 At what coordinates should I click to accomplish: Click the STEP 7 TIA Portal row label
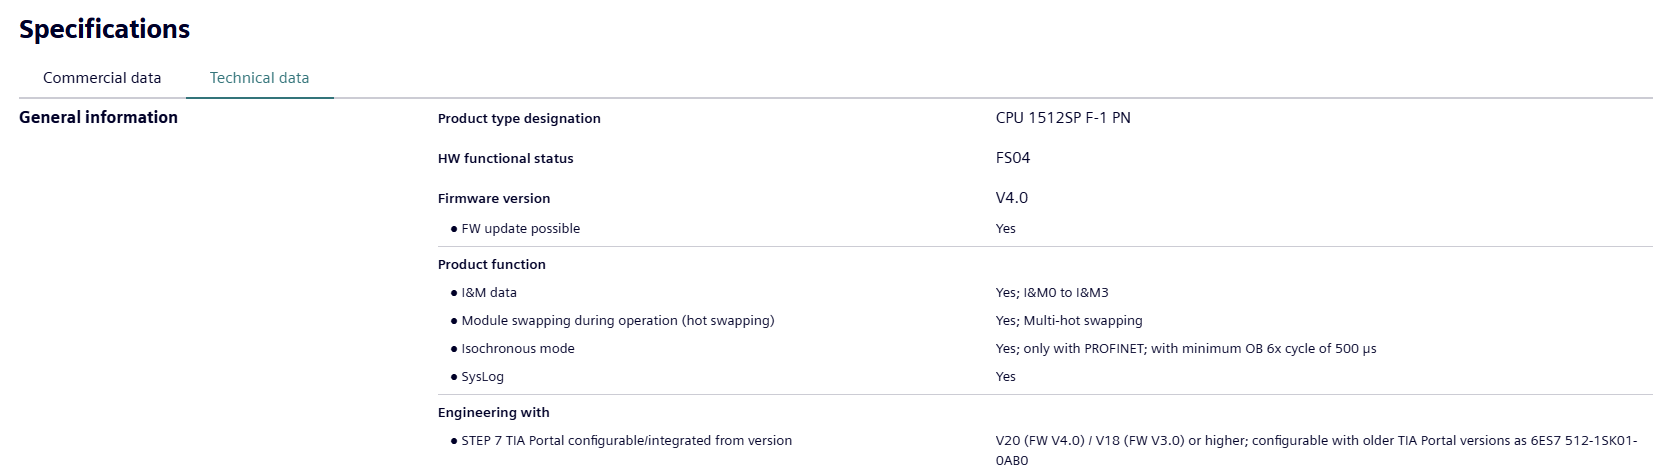[626, 440]
